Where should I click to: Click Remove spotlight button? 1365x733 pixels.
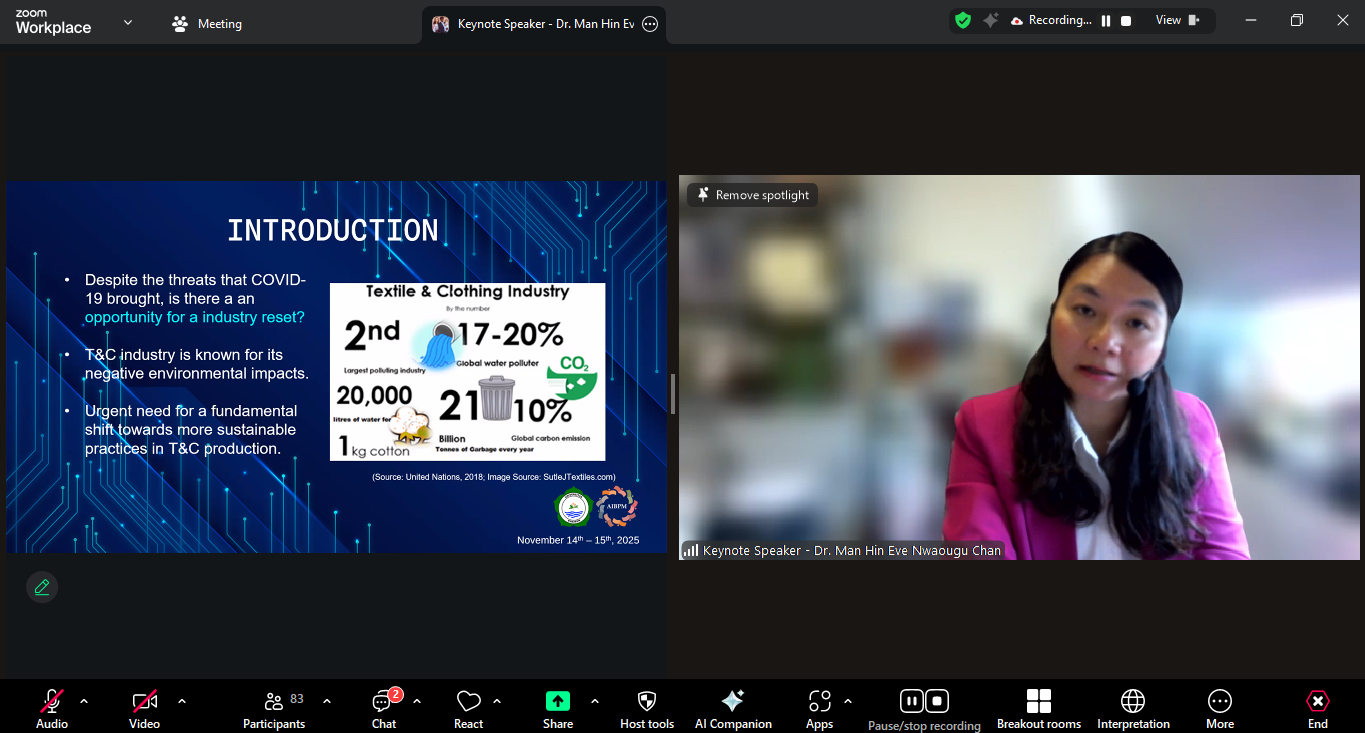tap(752, 195)
